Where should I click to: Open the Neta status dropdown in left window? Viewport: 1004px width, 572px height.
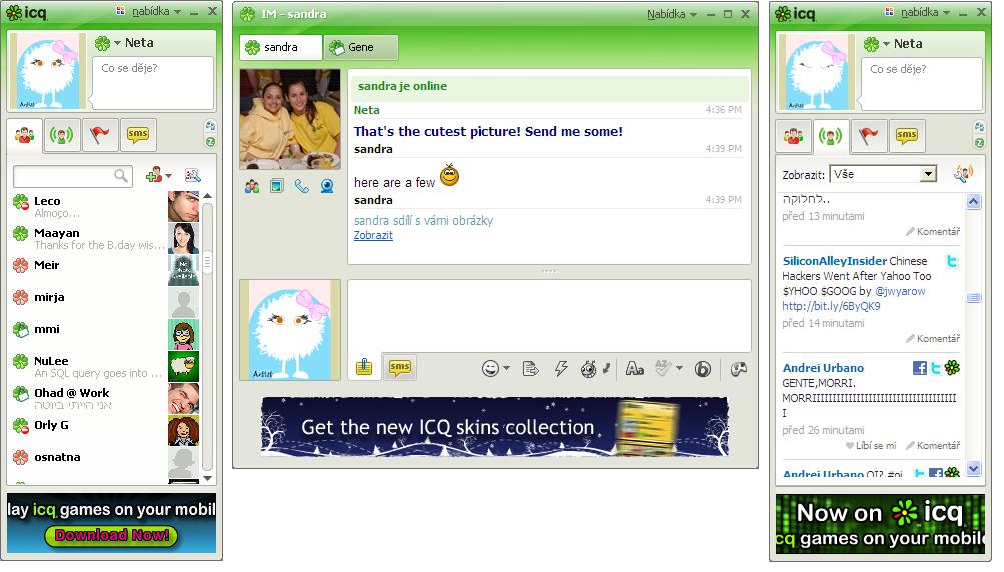[x=117, y=44]
